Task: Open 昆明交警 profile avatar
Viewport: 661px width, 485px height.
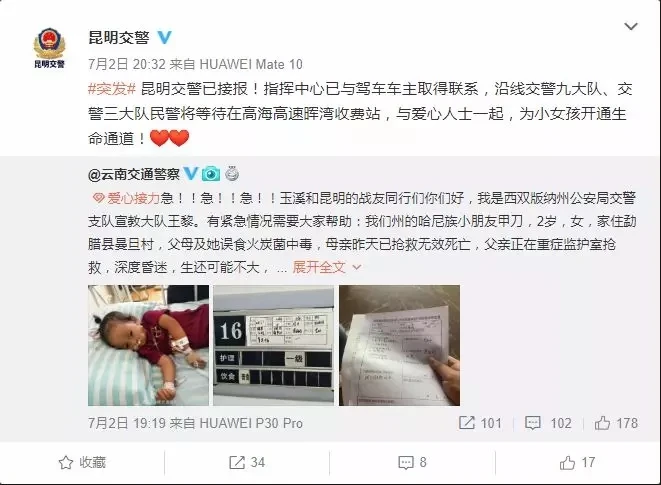Action: tap(49, 47)
